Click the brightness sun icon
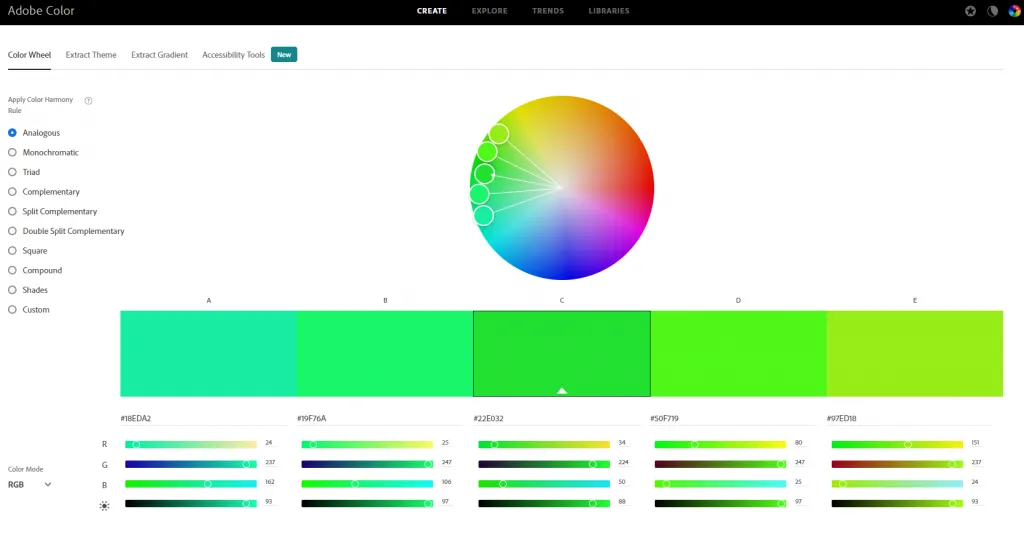 [x=104, y=506]
